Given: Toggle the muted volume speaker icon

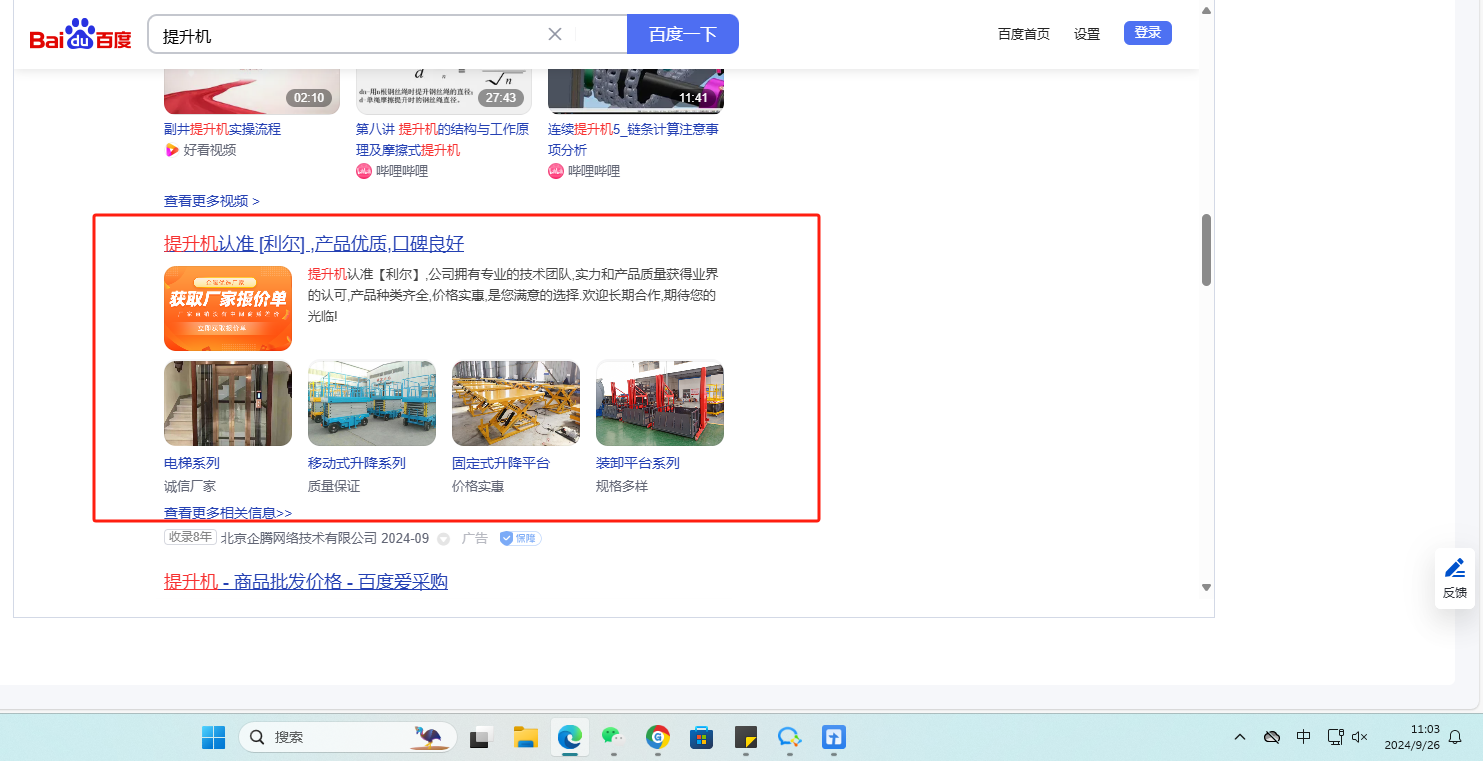Looking at the screenshot, I should (x=1360, y=737).
